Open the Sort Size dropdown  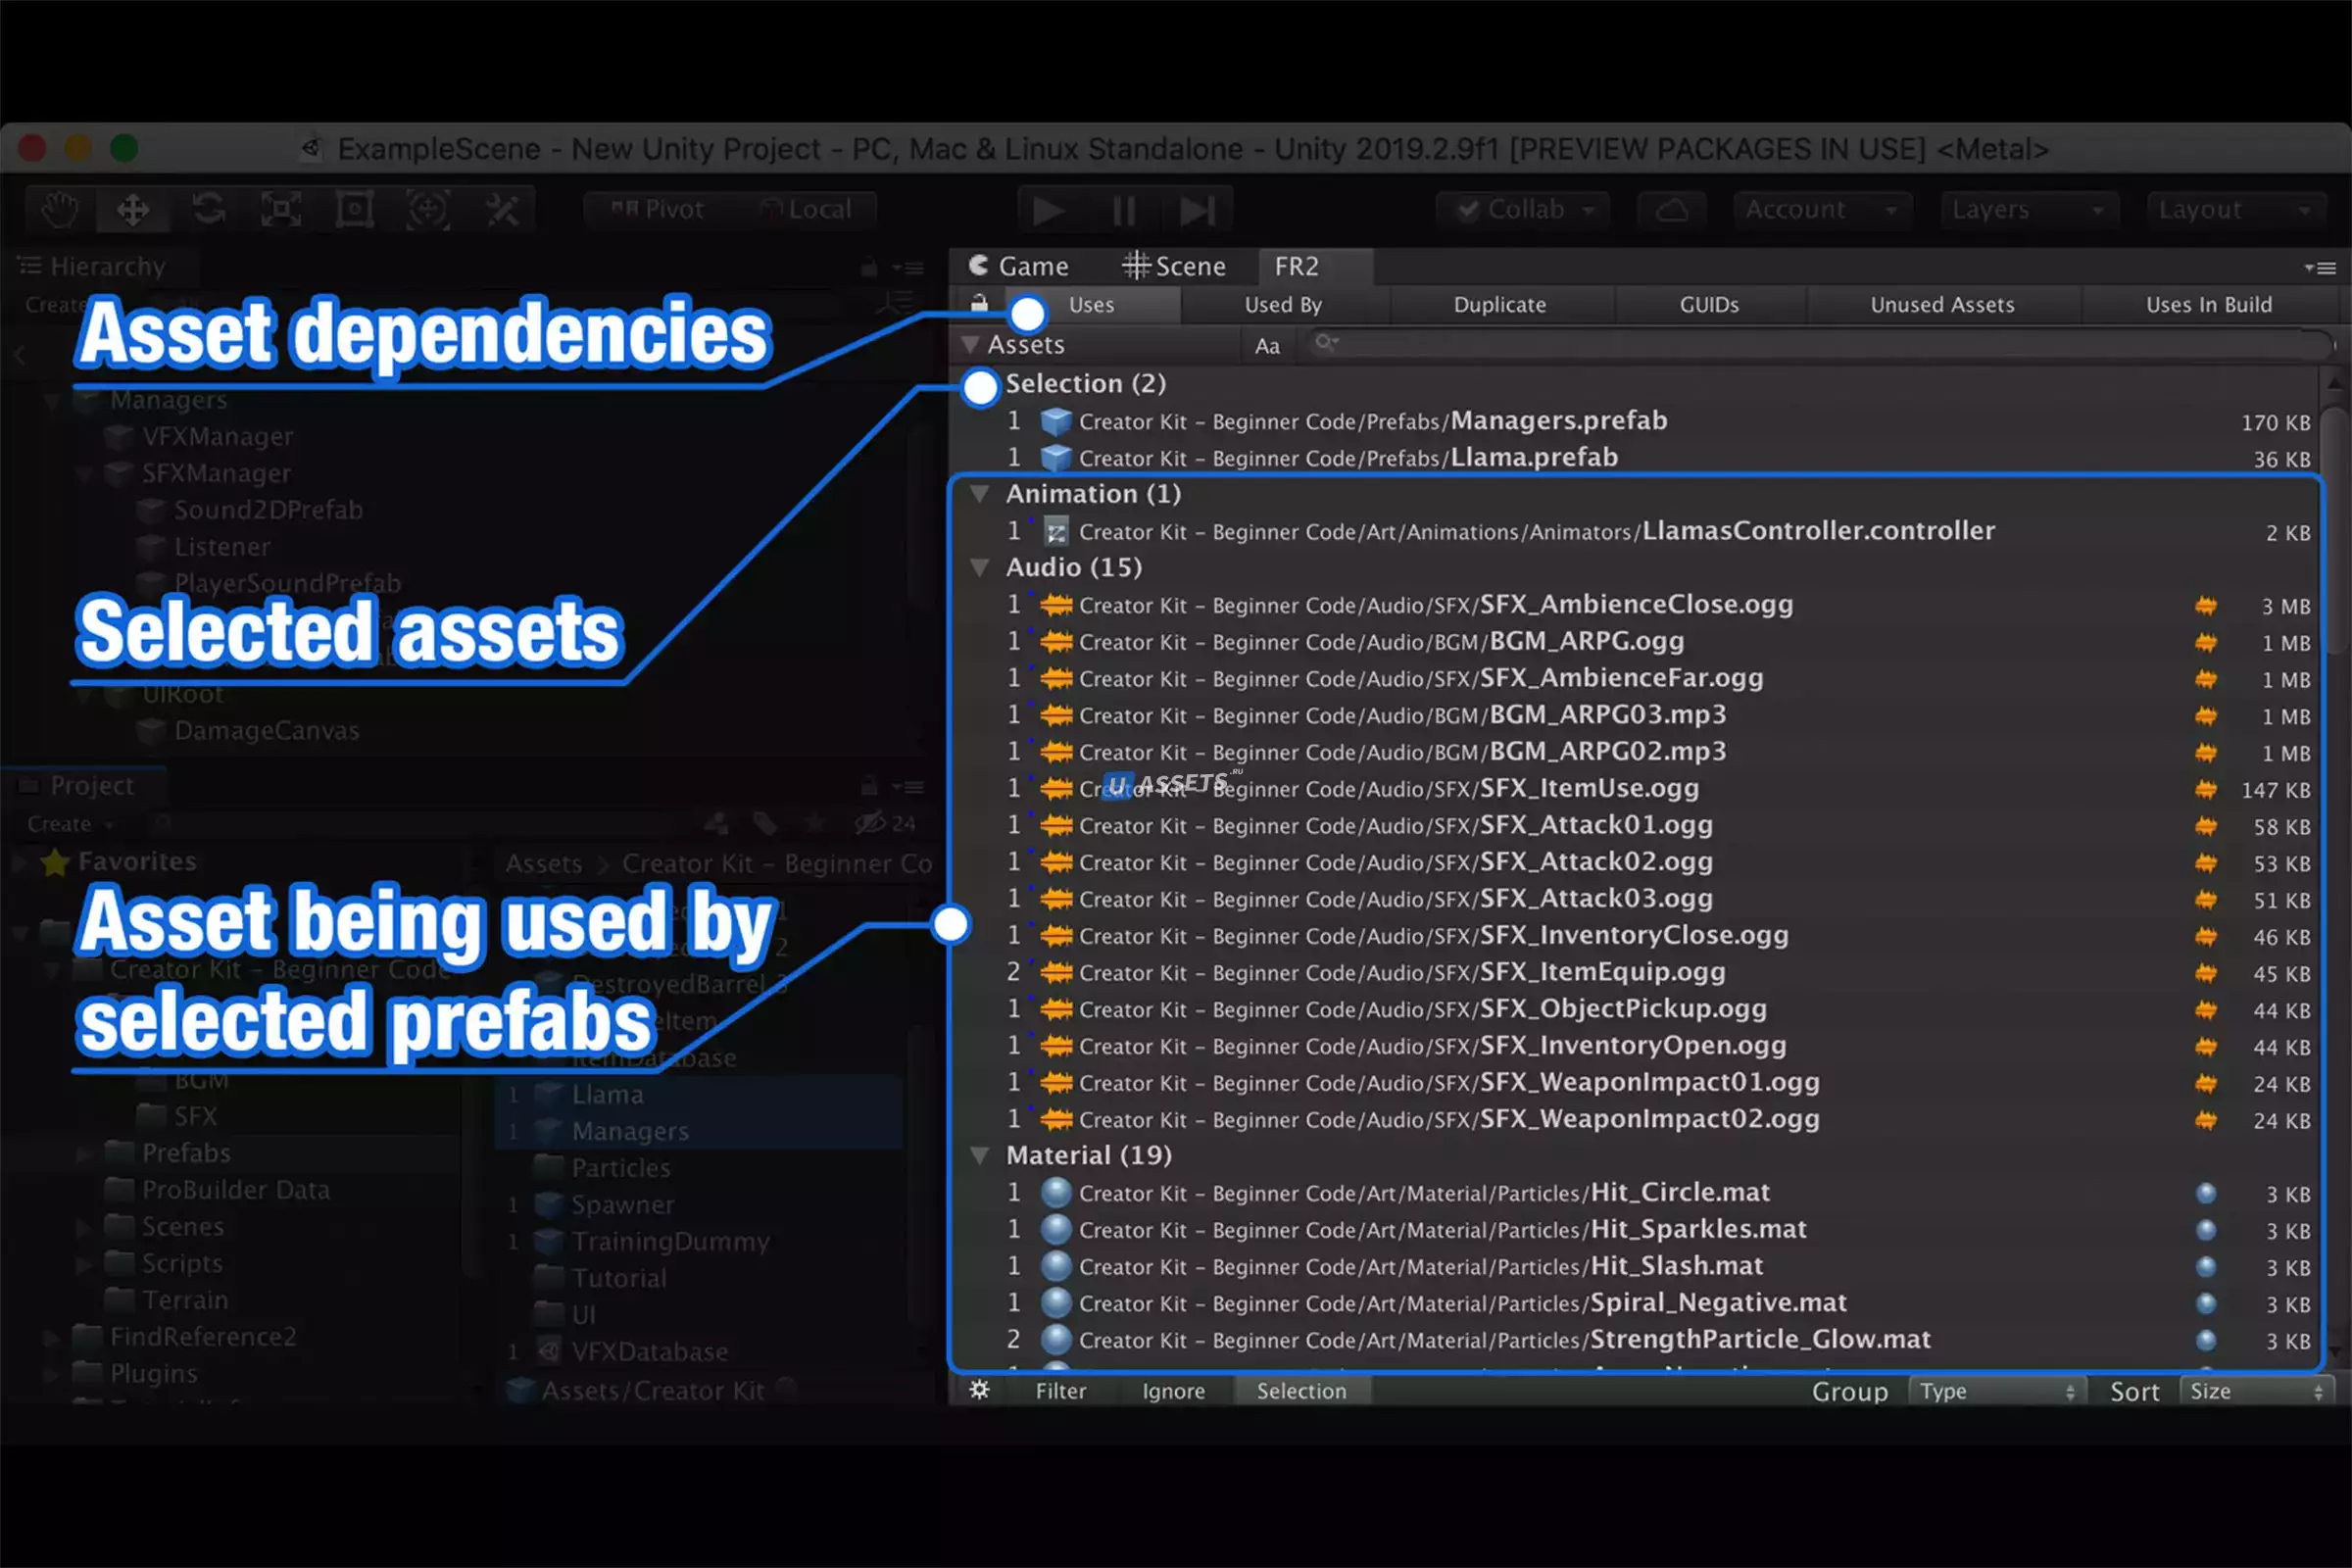tap(2256, 1391)
